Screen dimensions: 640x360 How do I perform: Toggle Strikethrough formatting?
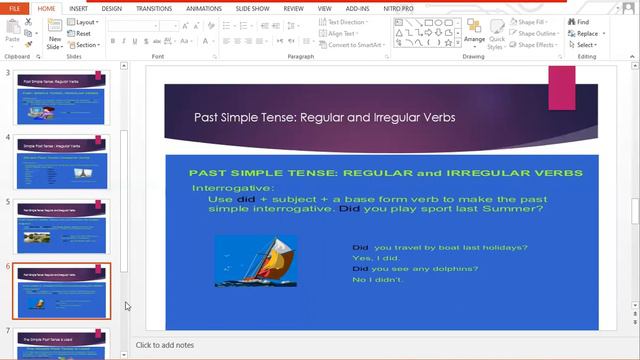click(157, 41)
